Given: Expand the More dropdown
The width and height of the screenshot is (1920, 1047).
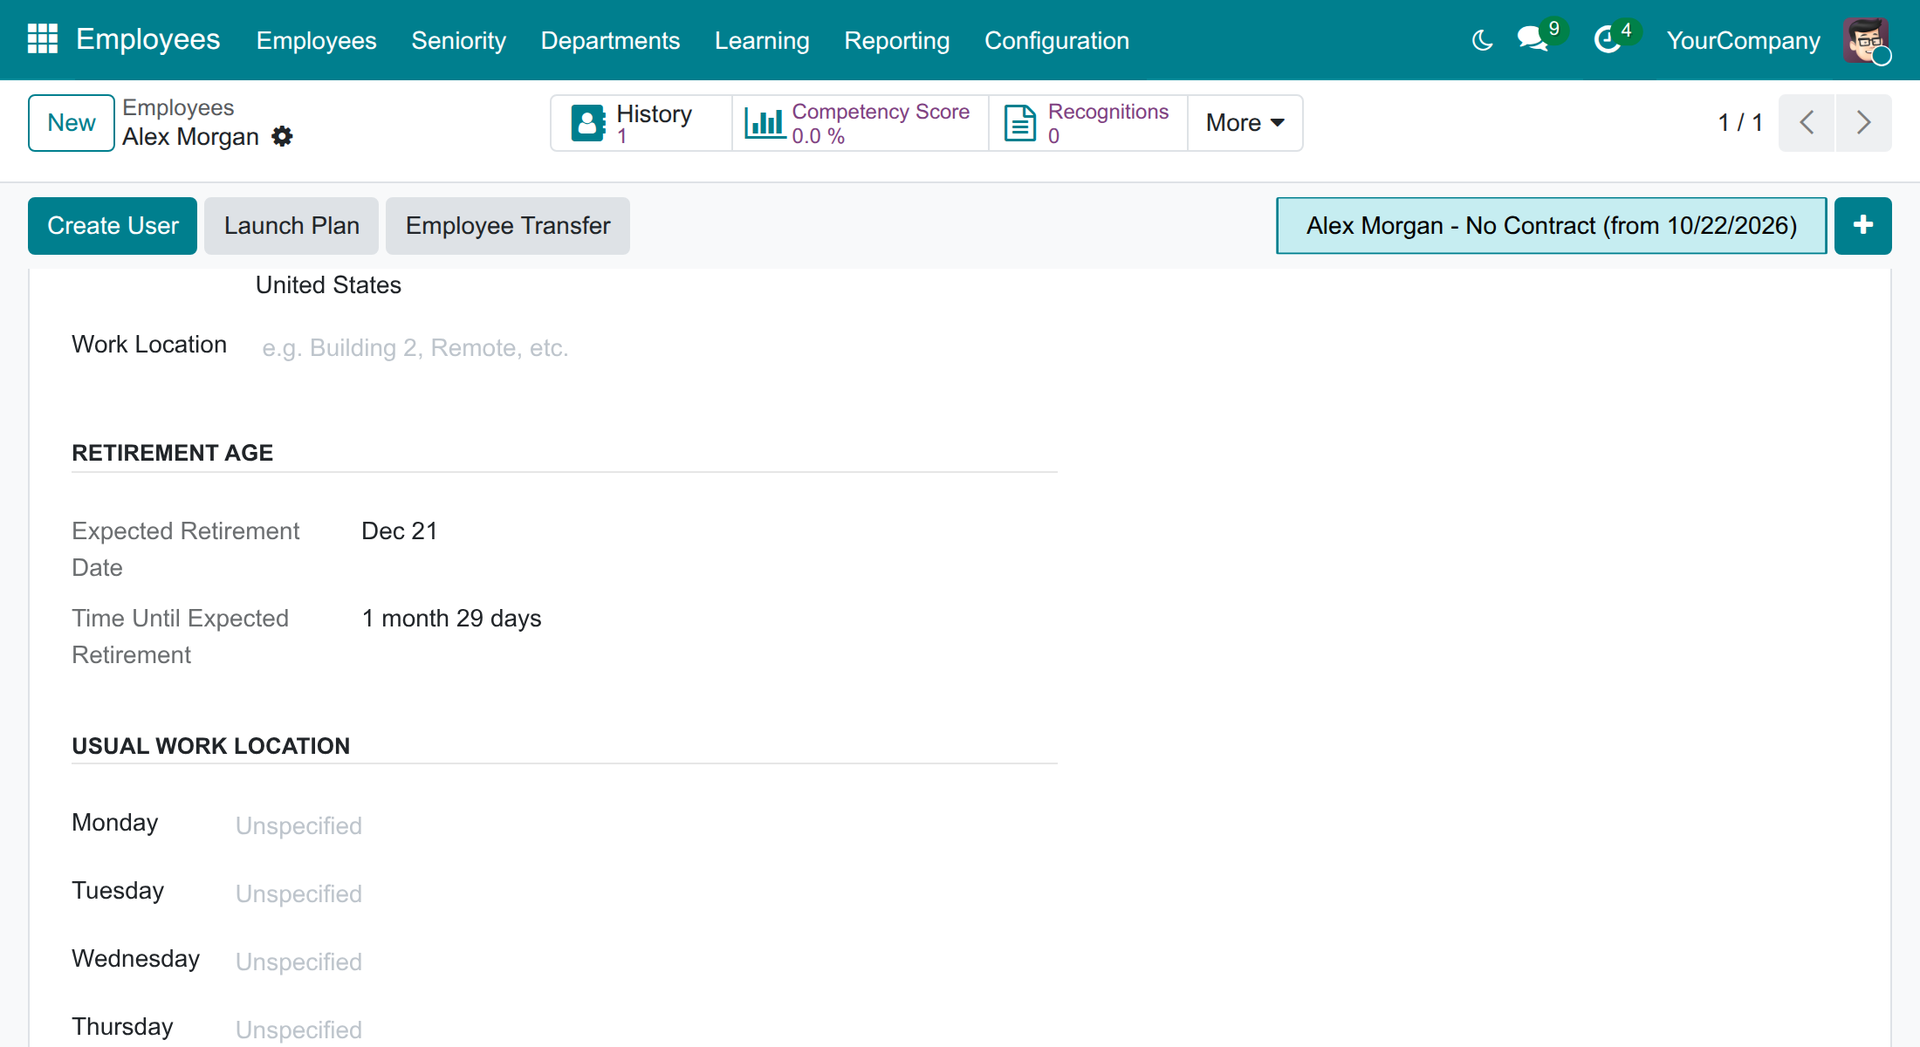Looking at the screenshot, I should [1245, 123].
